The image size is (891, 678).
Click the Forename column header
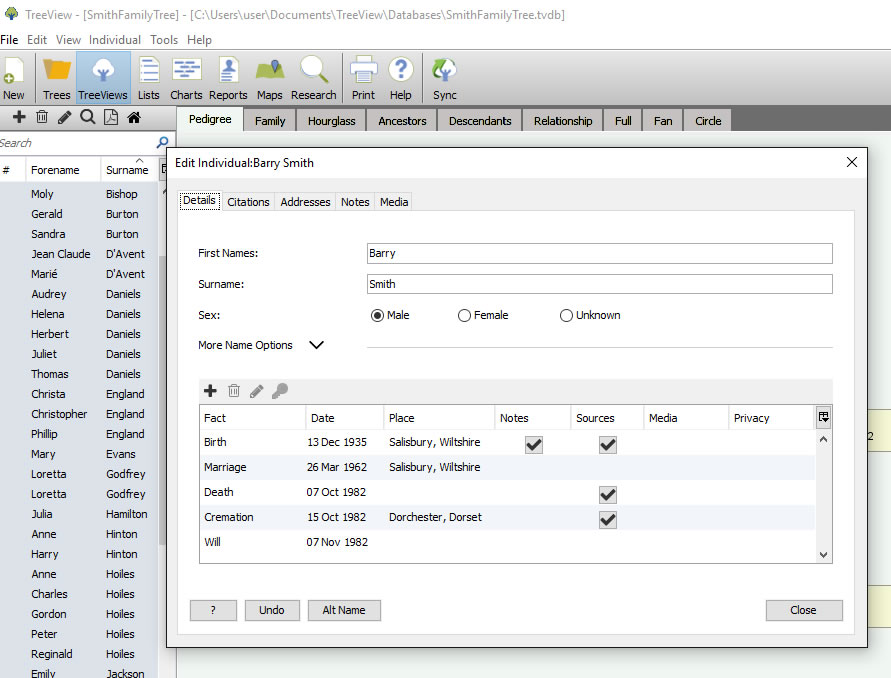[63, 170]
